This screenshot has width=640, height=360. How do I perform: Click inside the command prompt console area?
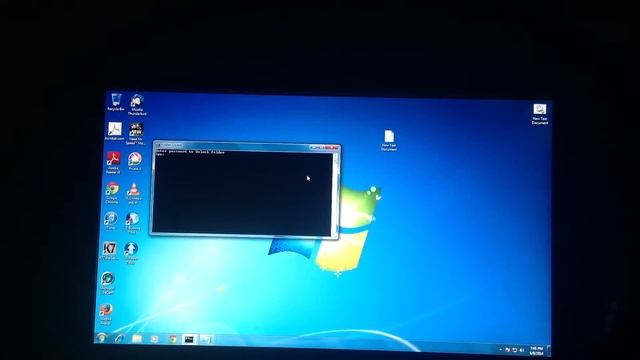click(242, 193)
